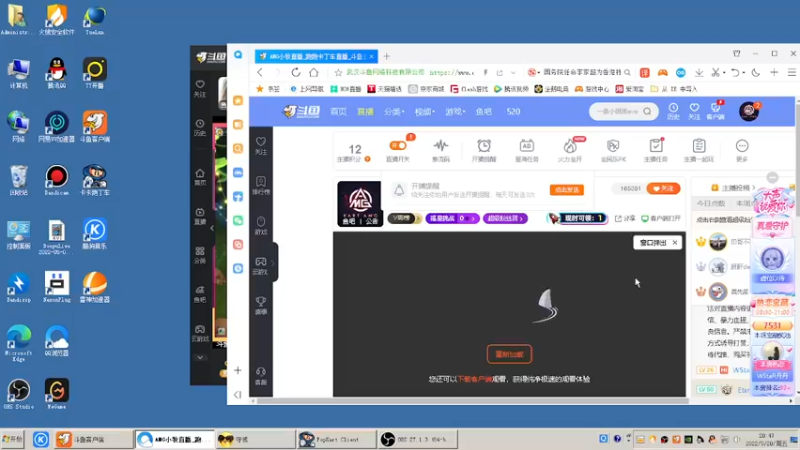
Task: Open the clipboard streamer icon
Action: 699,150
